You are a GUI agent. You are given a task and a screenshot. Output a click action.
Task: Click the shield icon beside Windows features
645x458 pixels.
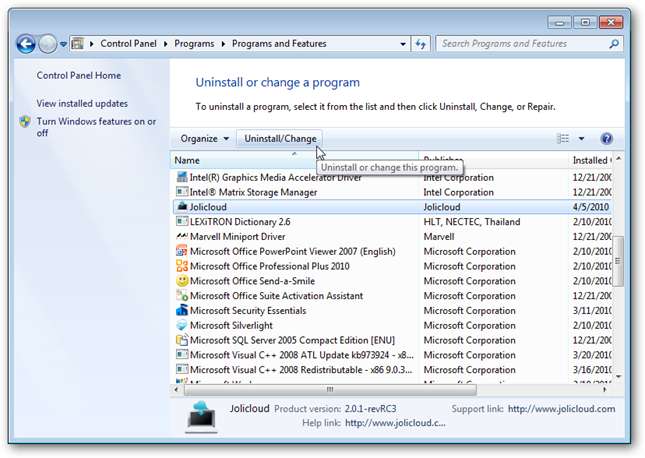click(x=25, y=121)
